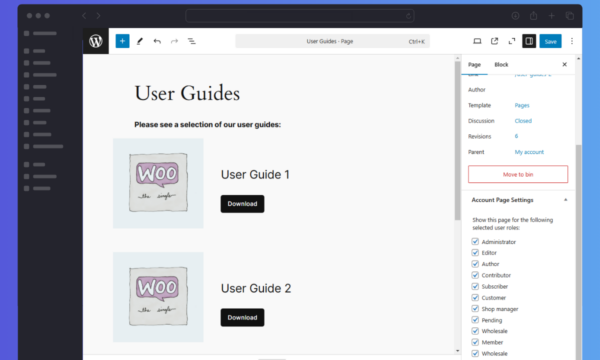Save the page

550,41
